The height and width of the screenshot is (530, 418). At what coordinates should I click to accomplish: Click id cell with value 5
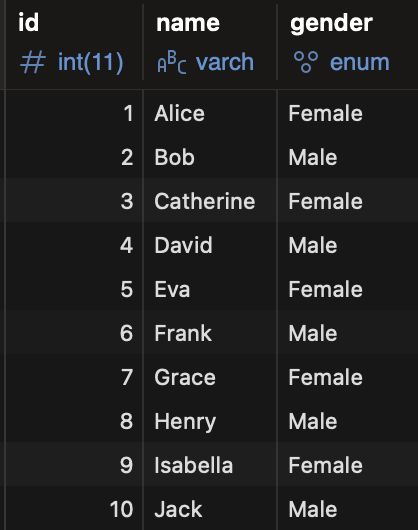[74, 289]
